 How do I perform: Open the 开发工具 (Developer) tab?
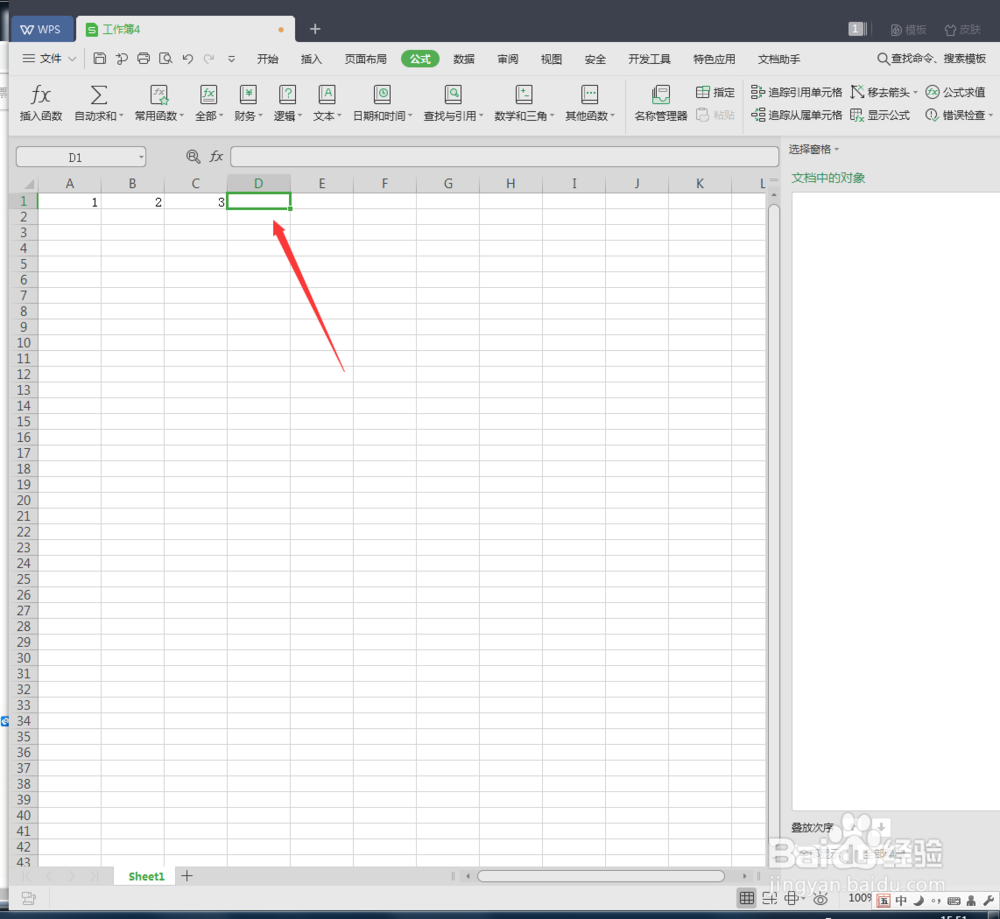649,59
